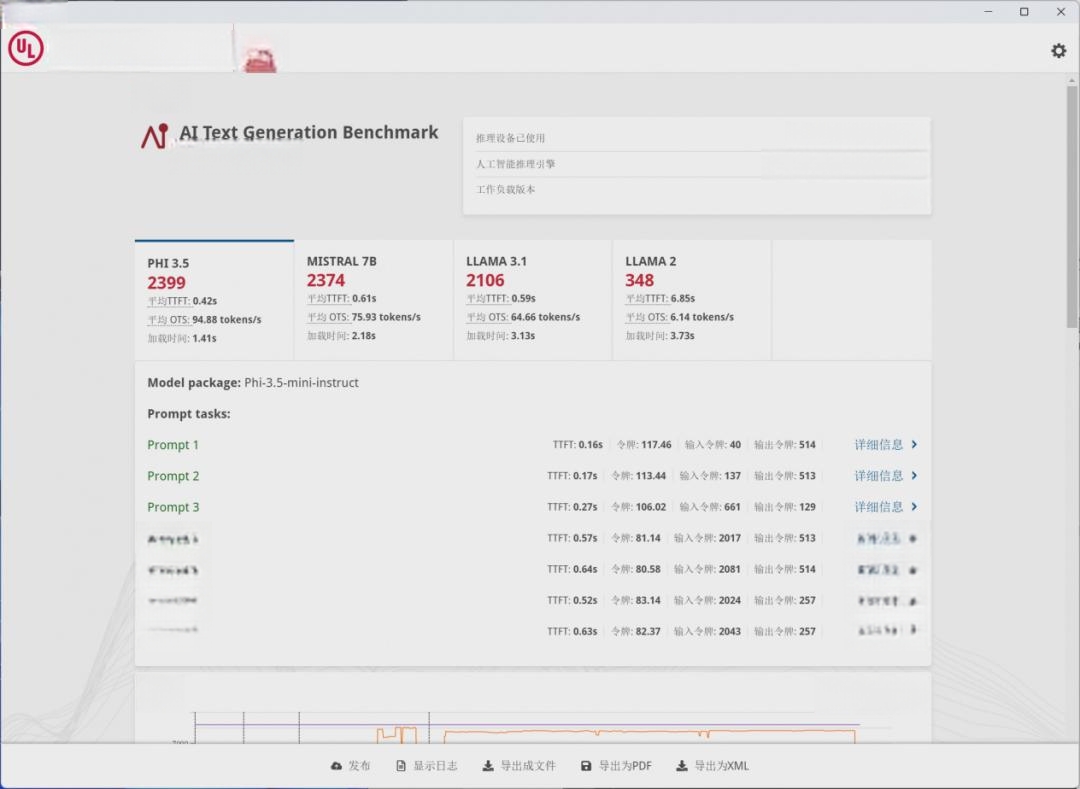Expand Prompt 2 details chevron
This screenshot has height=789, width=1080.
click(x=914, y=475)
